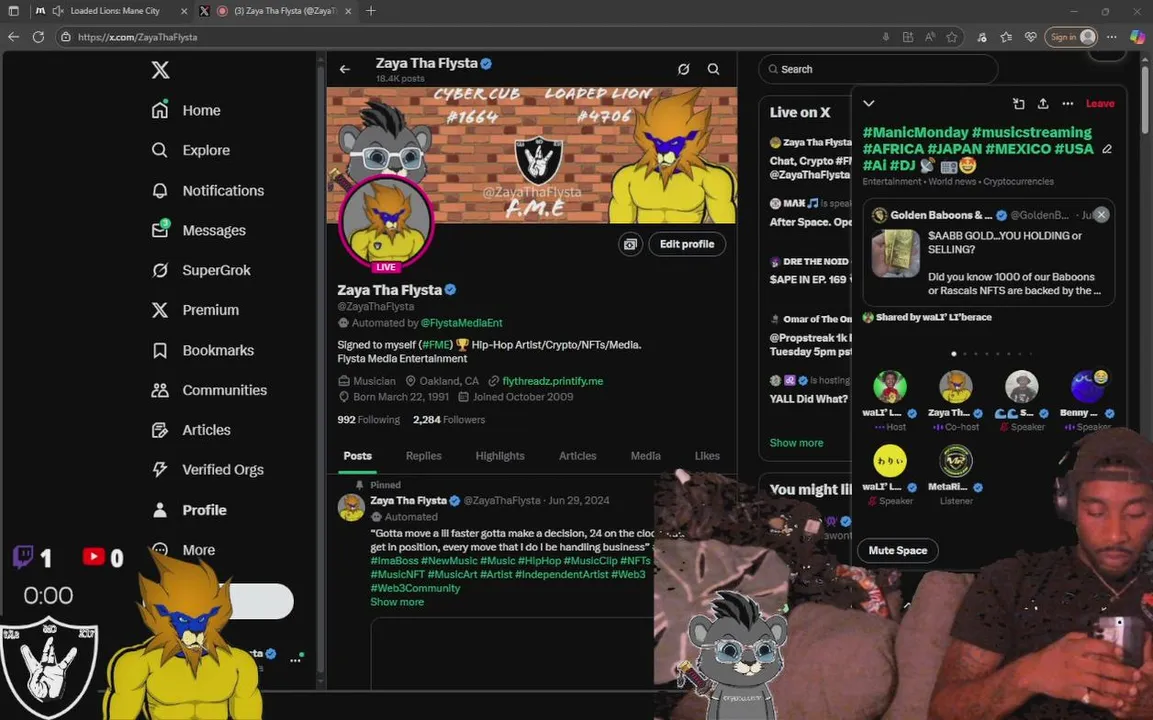1153x720 pixels.
Task: Click the Edit profile button
Action: tap(687, 244)
